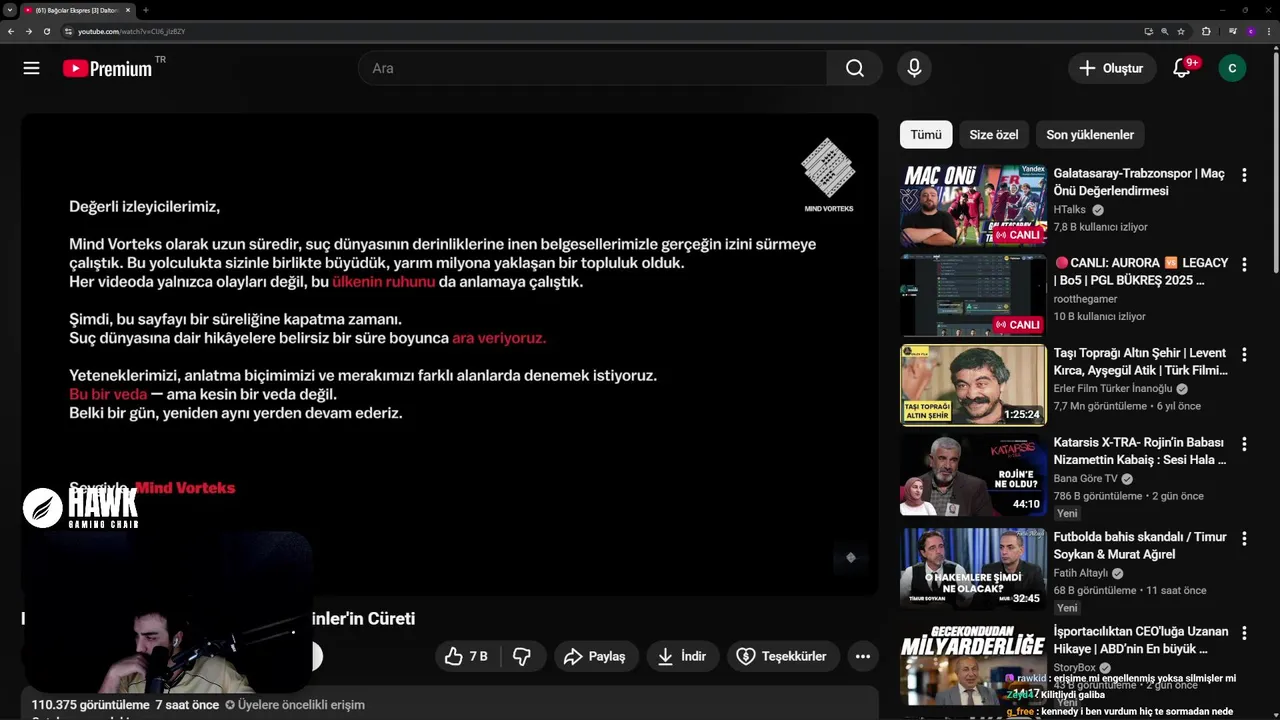Open options for İşportacılıktan CEO'luğa video
The height and width of the screenshot is (720, 1280).
click(x=1244, y=634)
